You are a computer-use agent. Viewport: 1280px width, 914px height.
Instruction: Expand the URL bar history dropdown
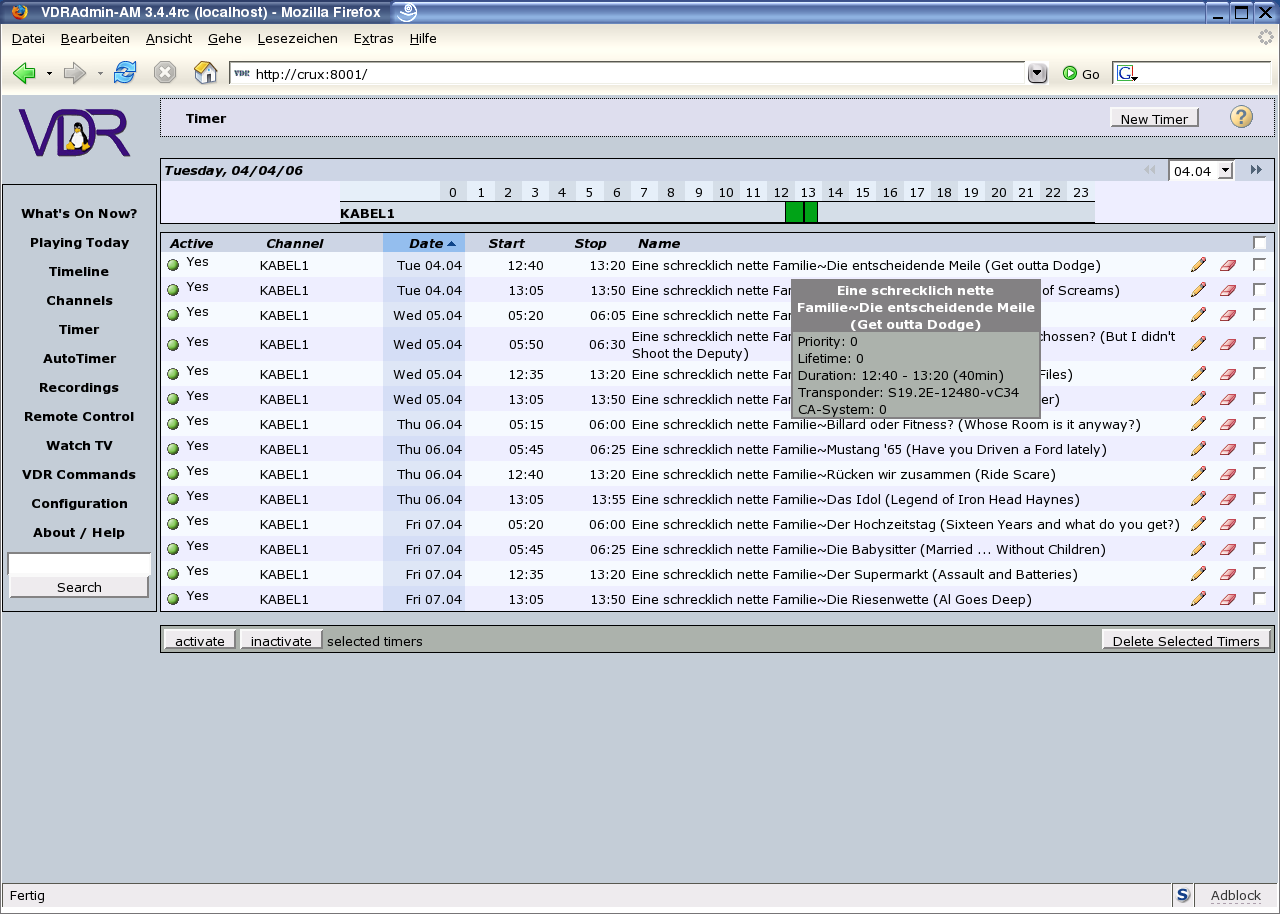pos(1037,73)
